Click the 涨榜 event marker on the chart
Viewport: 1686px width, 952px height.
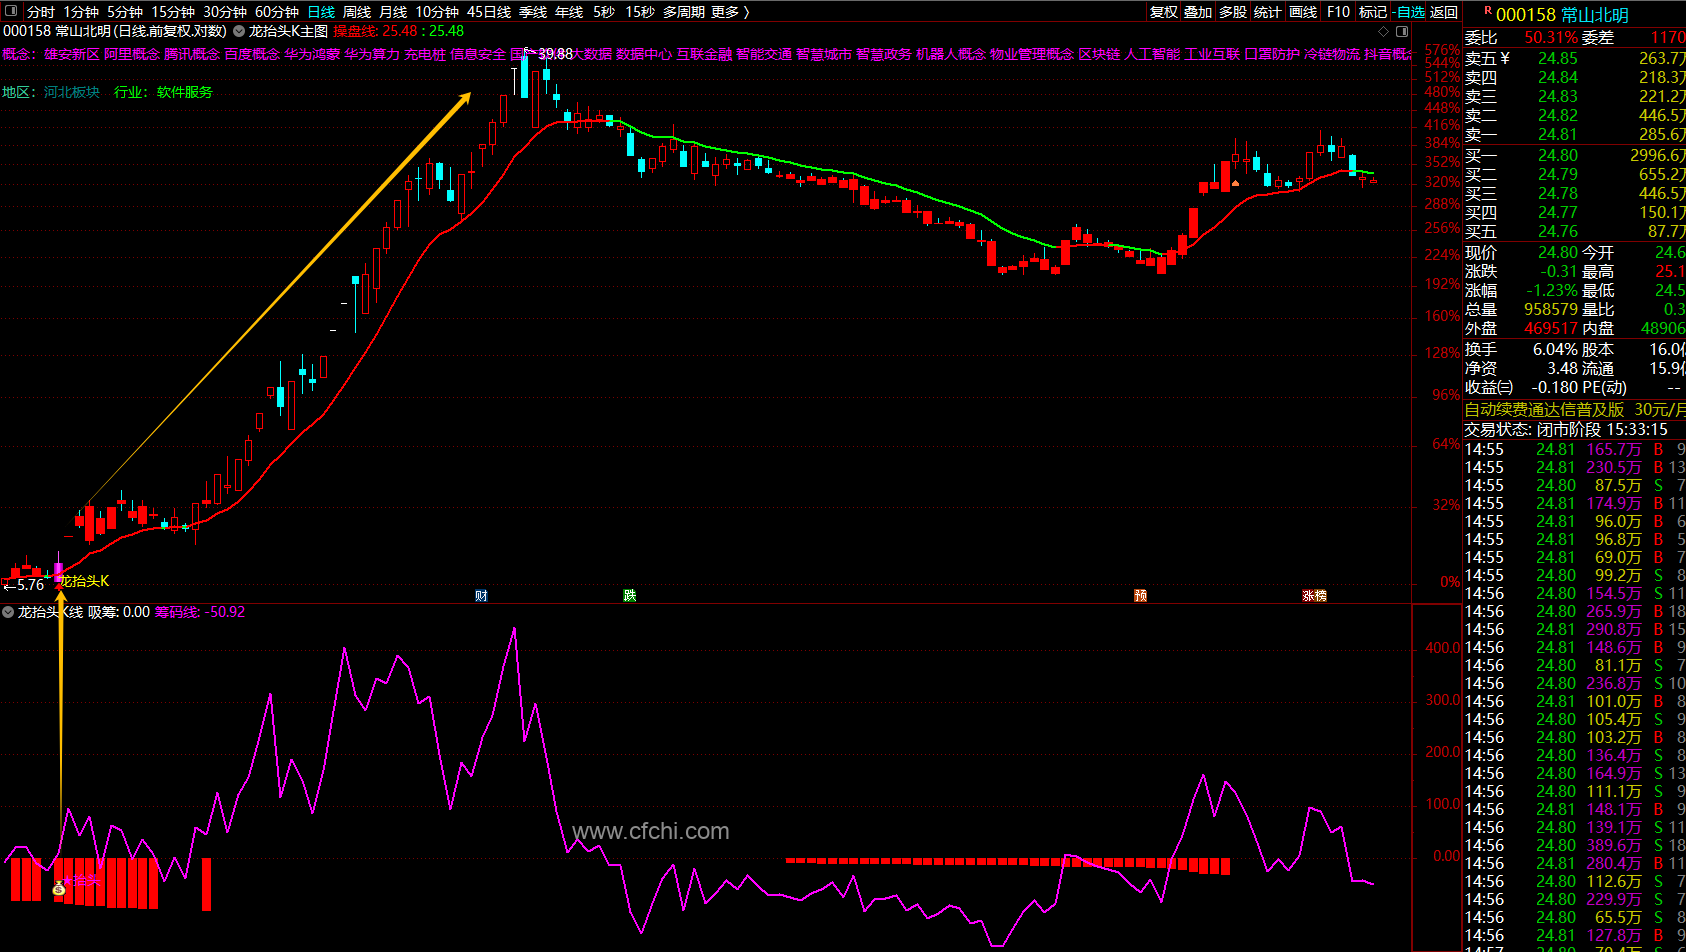[x=1315, y=596]
